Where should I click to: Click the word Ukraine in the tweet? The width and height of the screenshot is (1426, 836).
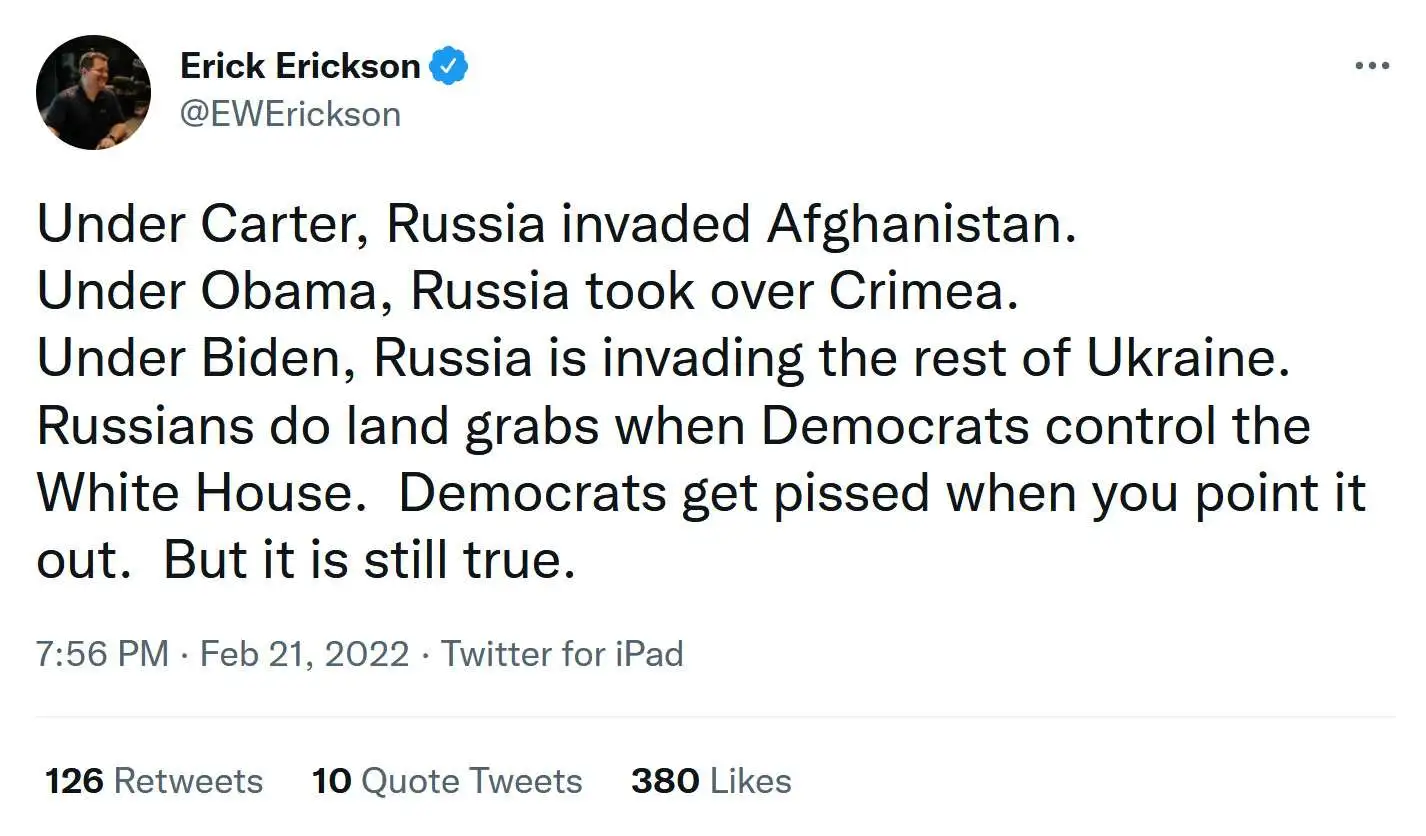(x=1183, y=358)
